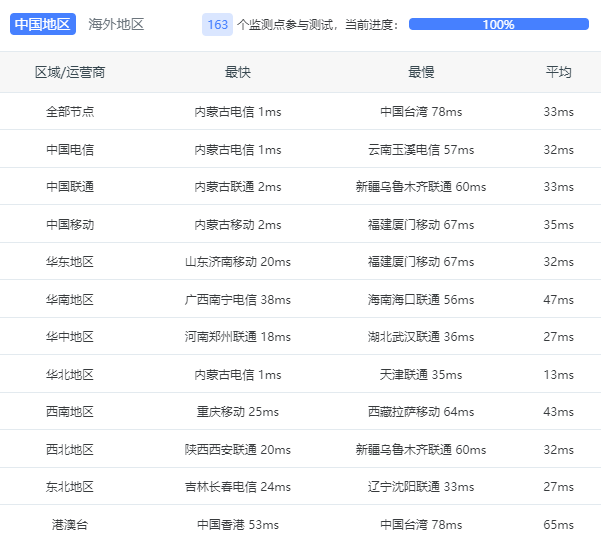Viewport: 601px width, 541px height.
Task: Click 33ms average in 全部节点 row
Action: [558, 112]
